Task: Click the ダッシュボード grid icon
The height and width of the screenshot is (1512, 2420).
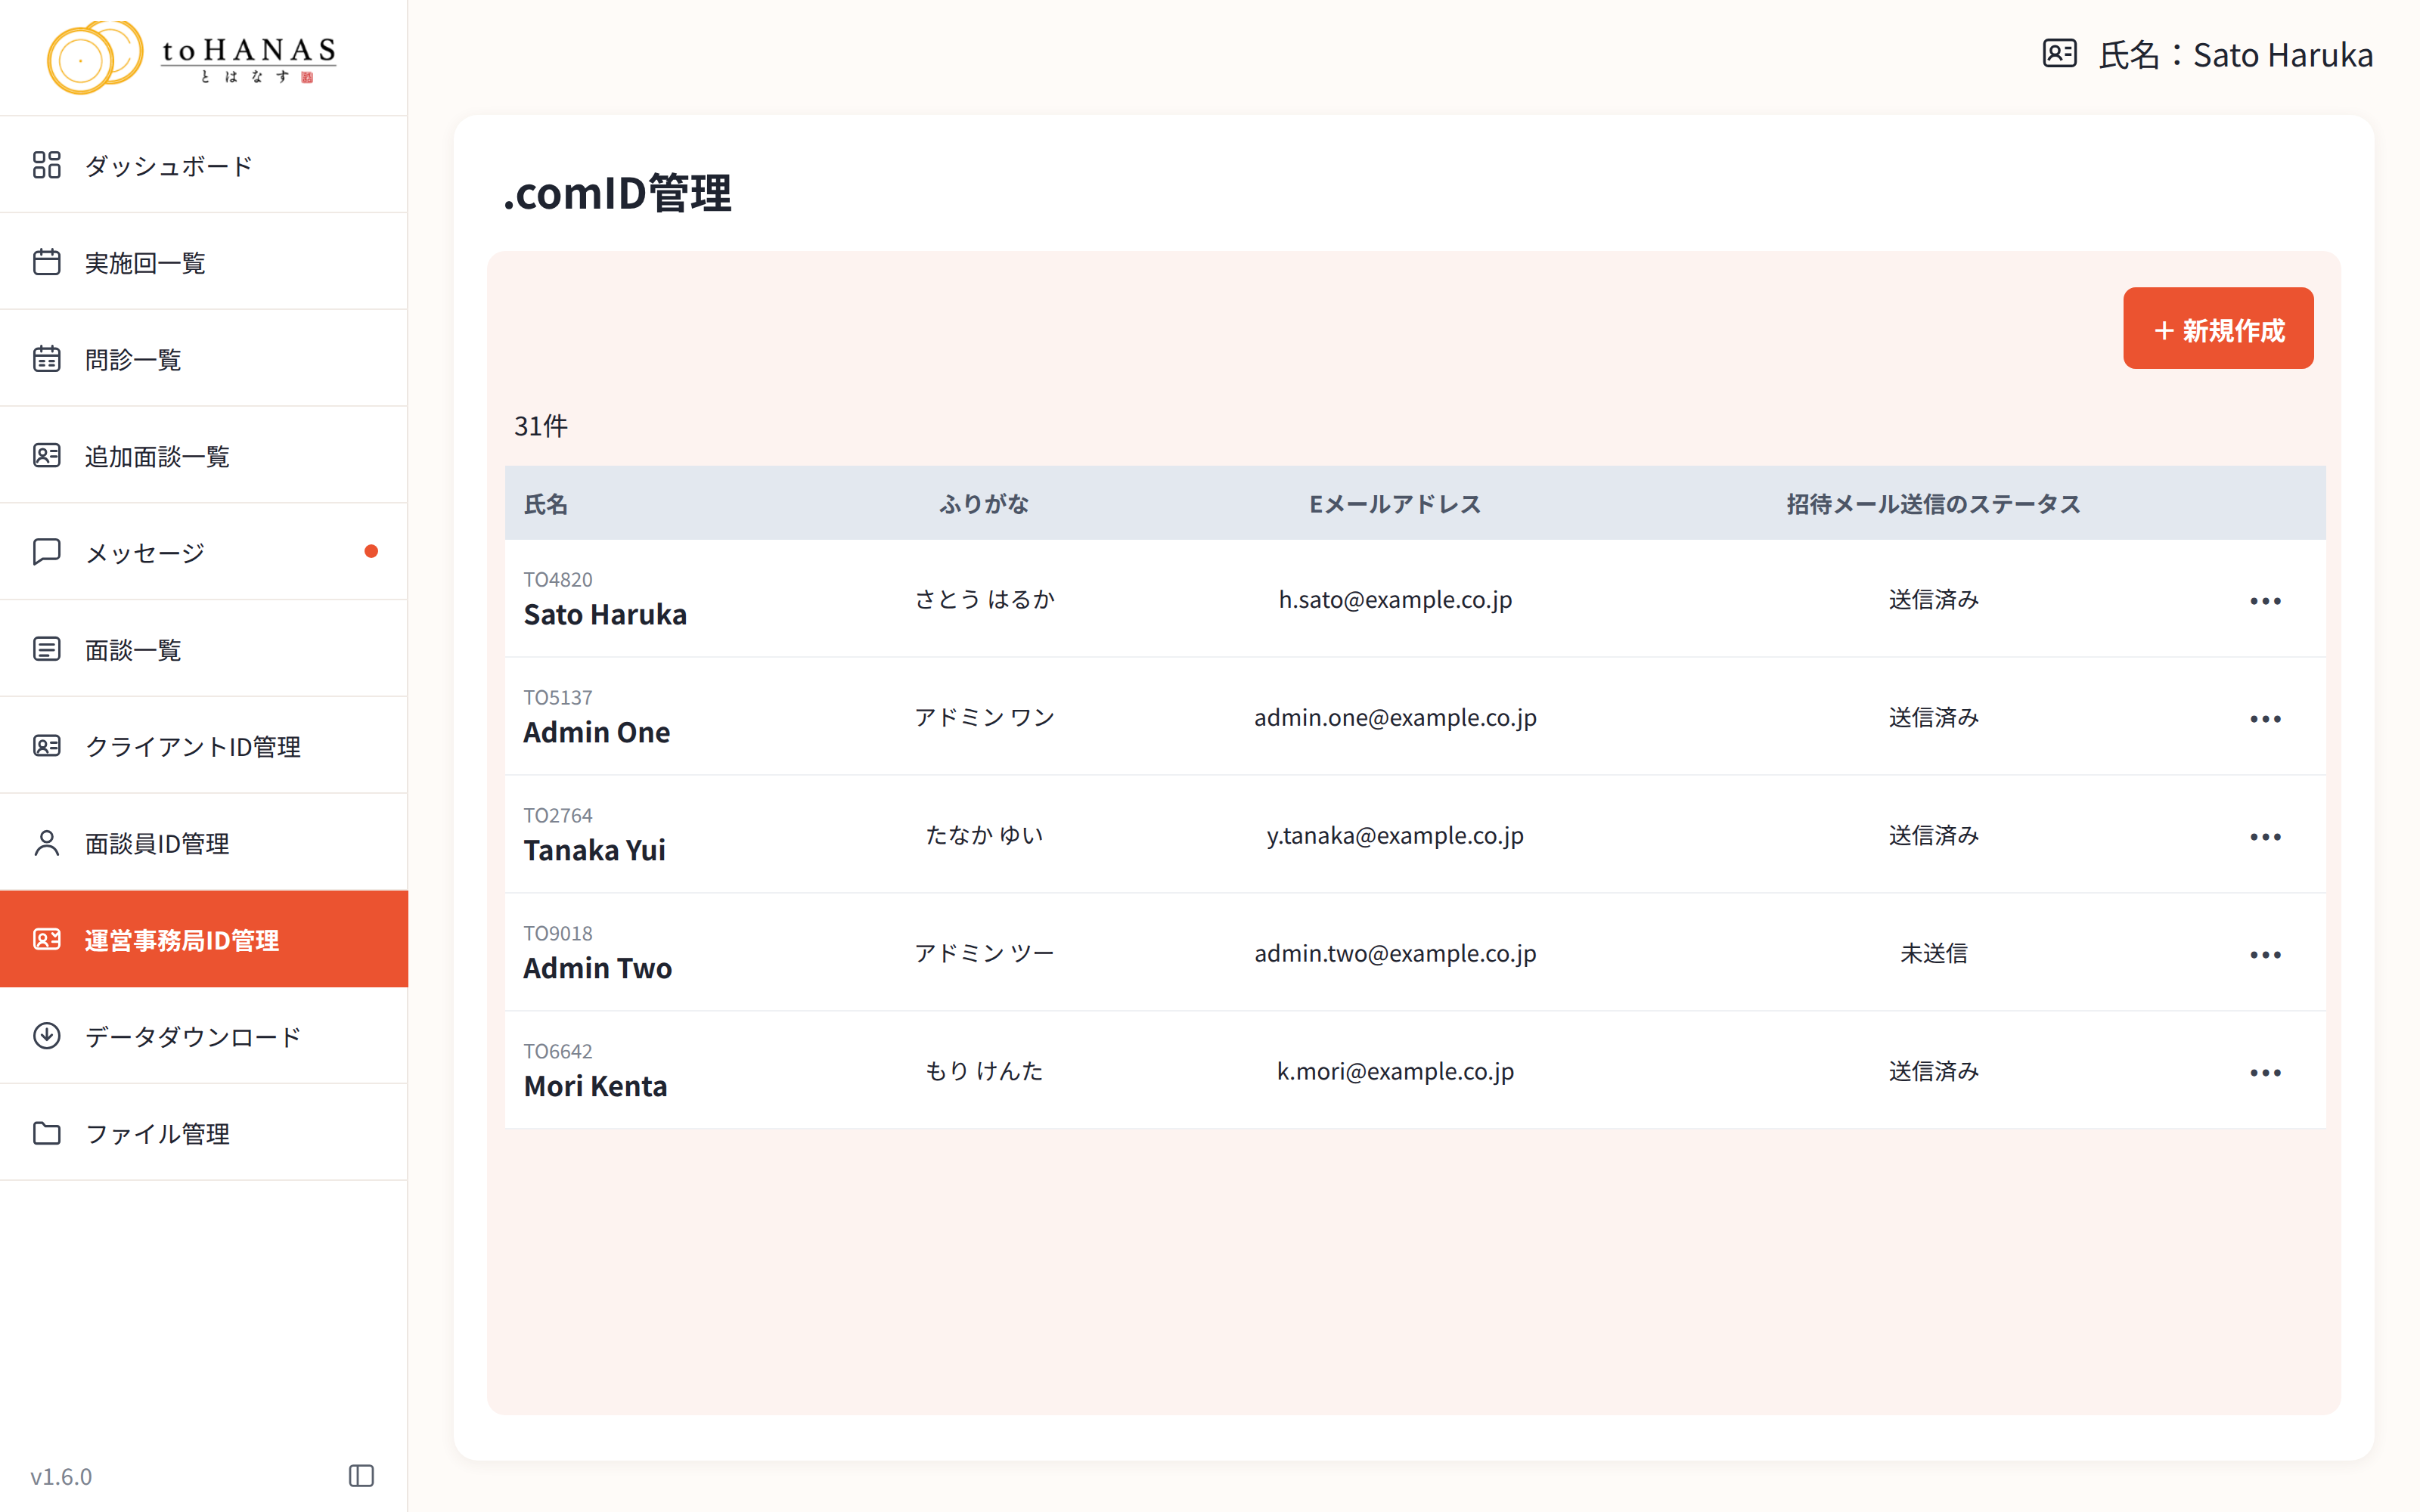Action: [x=47, y=165]
